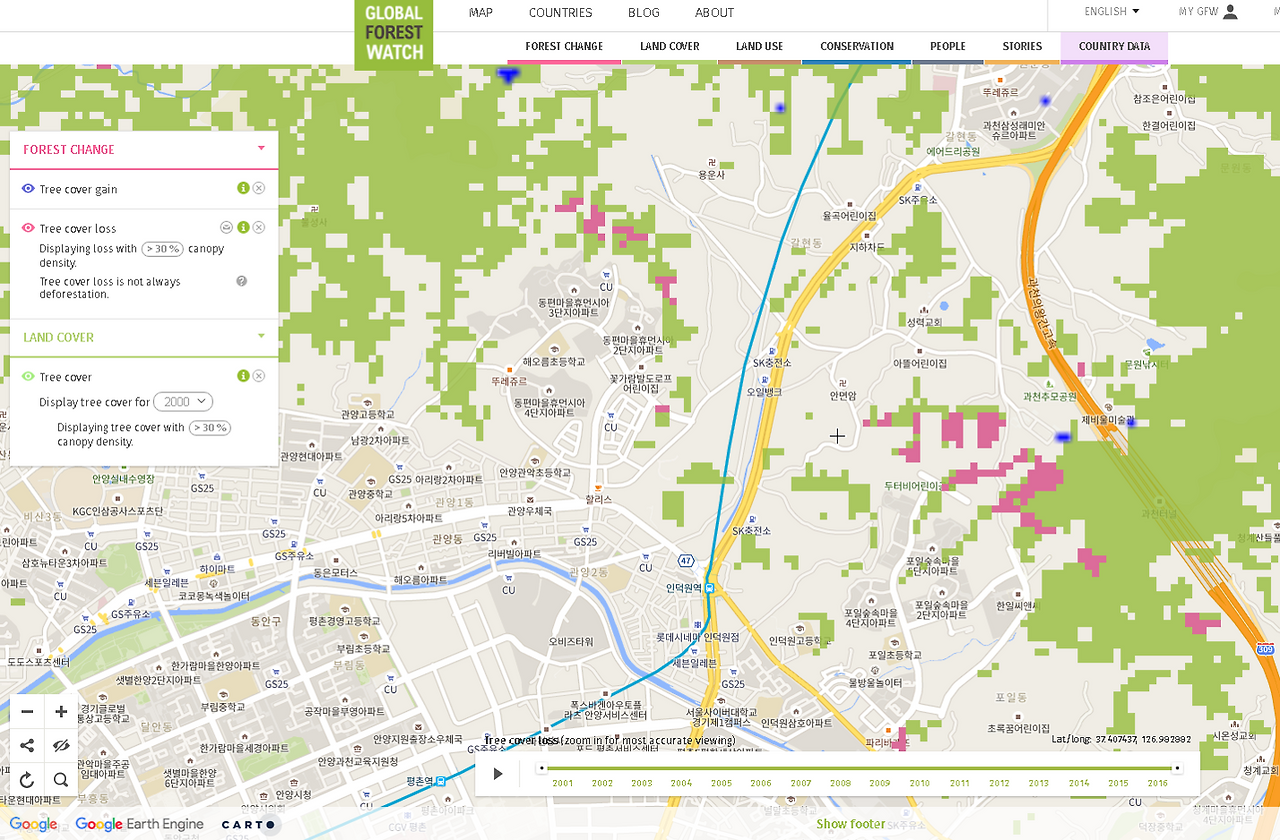This screenshot has width=1280, height=840.
Task: Jump to 2005 on the timeline
Action: click(x=721, y=783)
